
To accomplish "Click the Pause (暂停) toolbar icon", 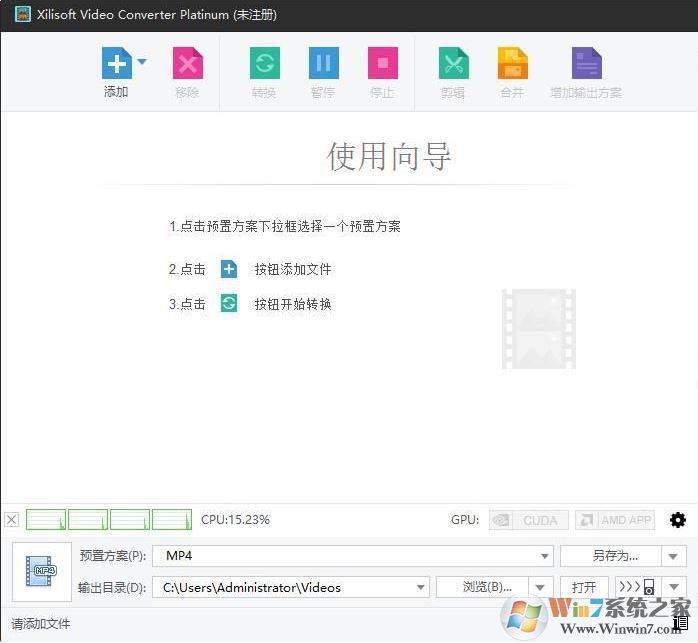I will coord(323,64).
